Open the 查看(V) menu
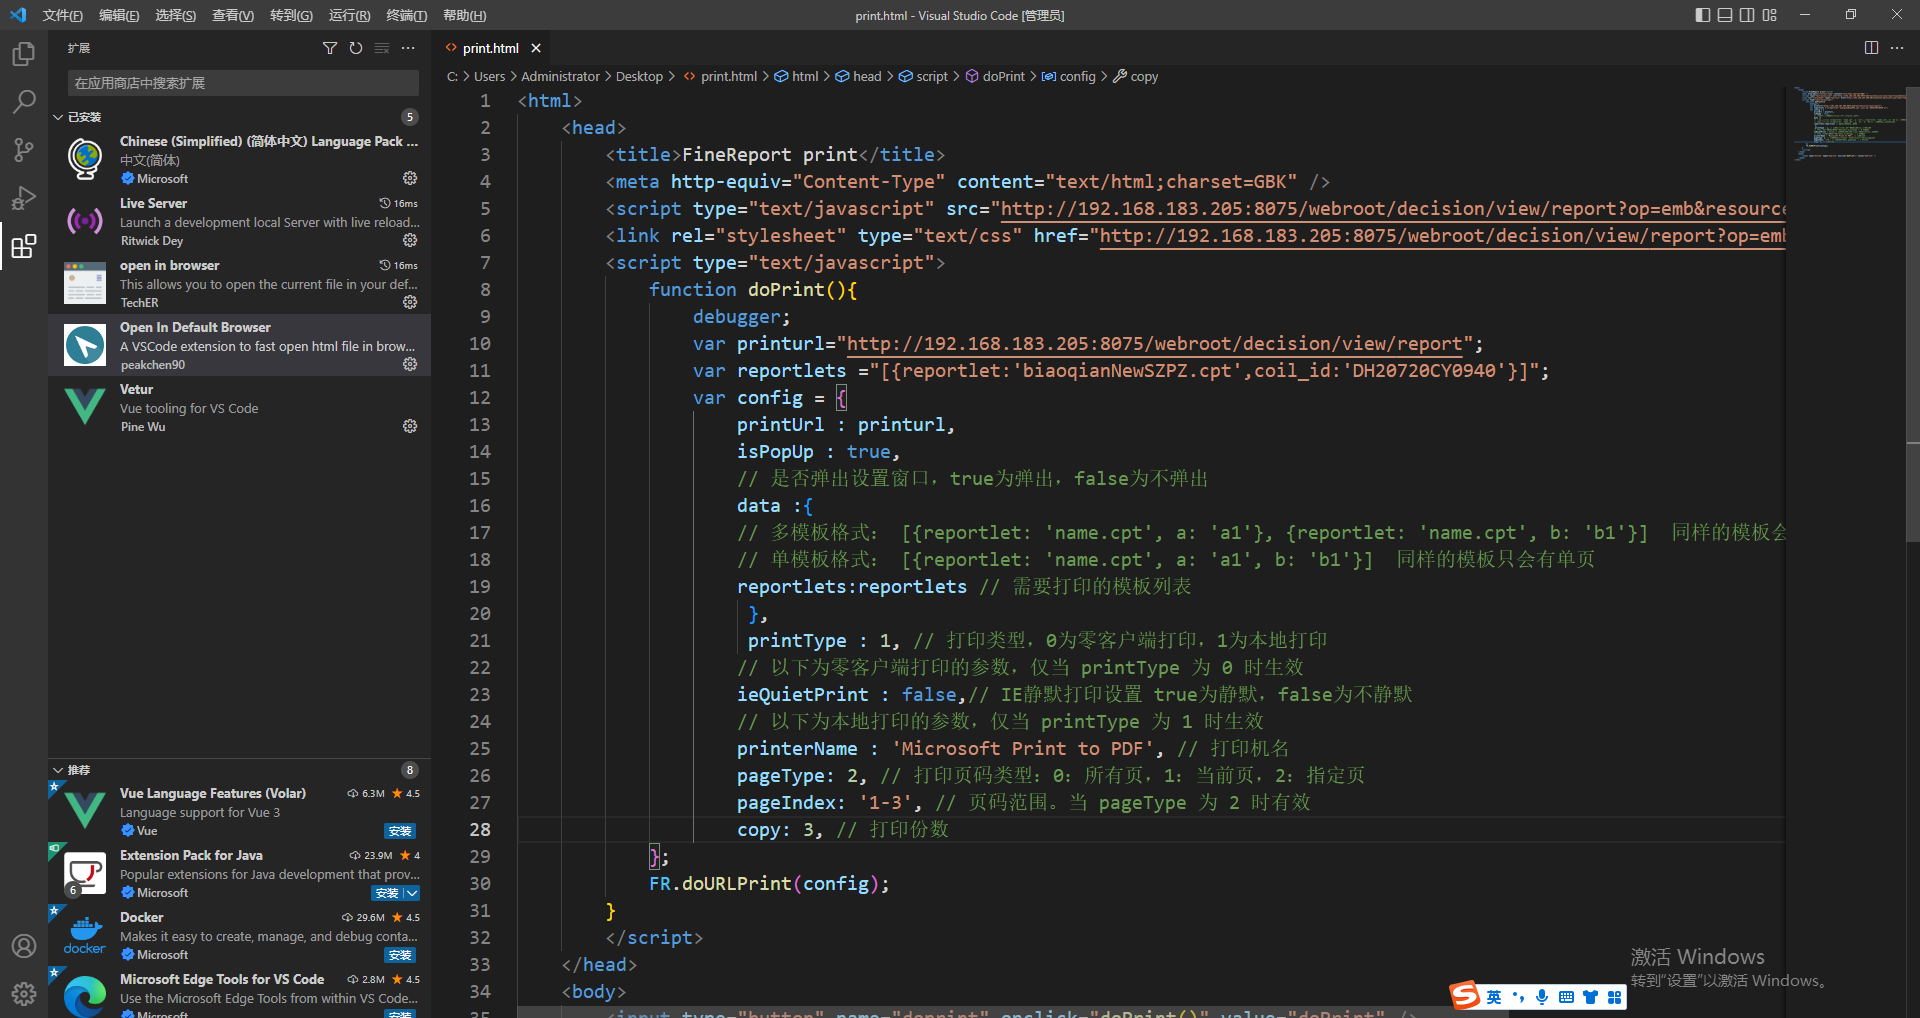Screen dimensions: 1920x1018 point(233,15)
